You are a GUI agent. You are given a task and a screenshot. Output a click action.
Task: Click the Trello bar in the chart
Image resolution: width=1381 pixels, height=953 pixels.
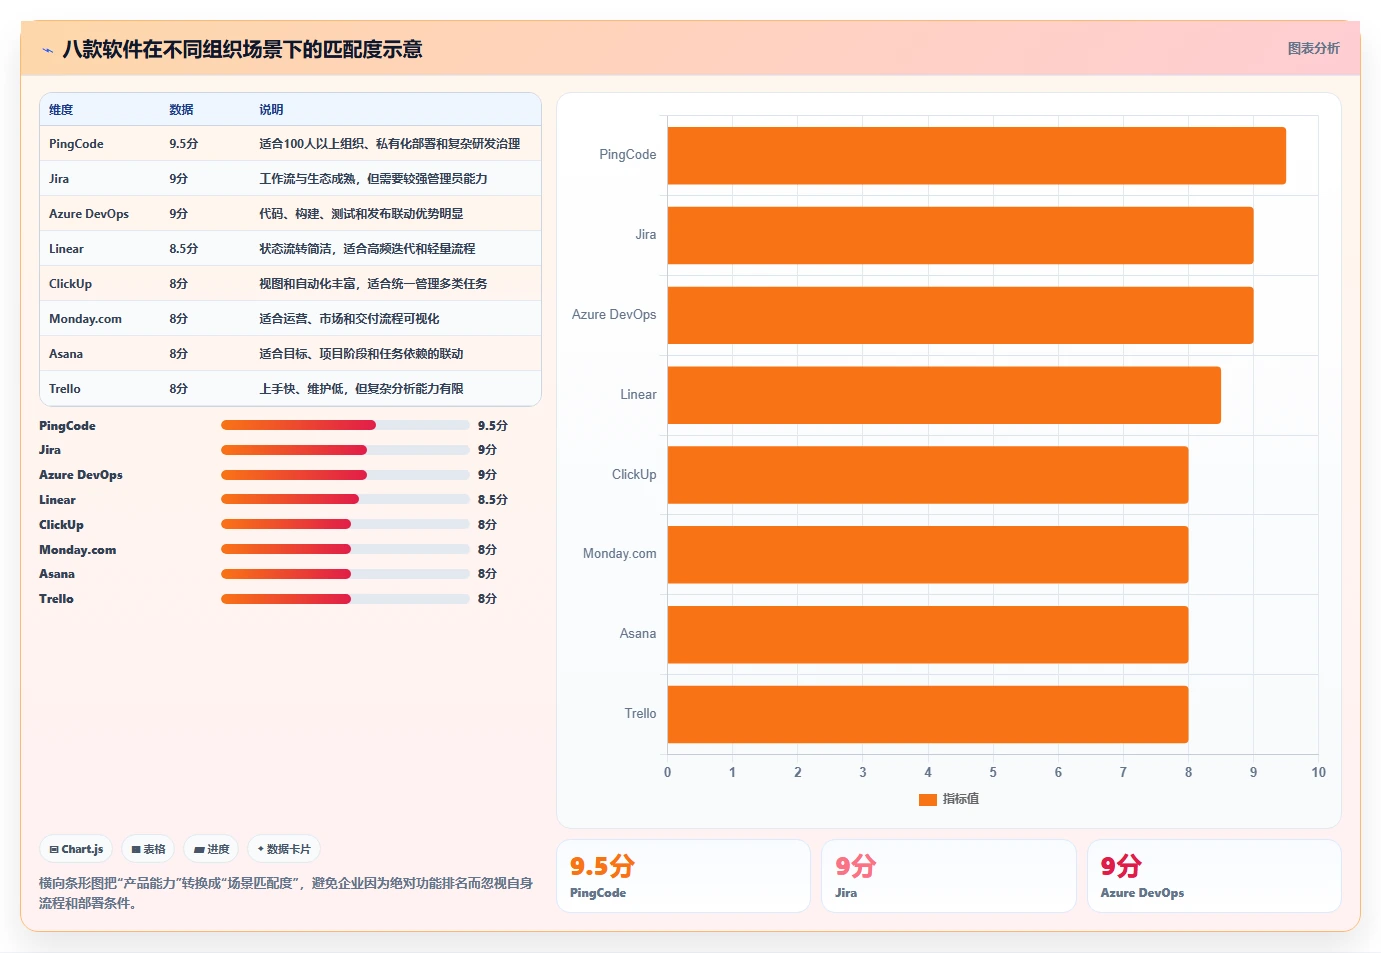pyautogui.click(x=928, y=714)
